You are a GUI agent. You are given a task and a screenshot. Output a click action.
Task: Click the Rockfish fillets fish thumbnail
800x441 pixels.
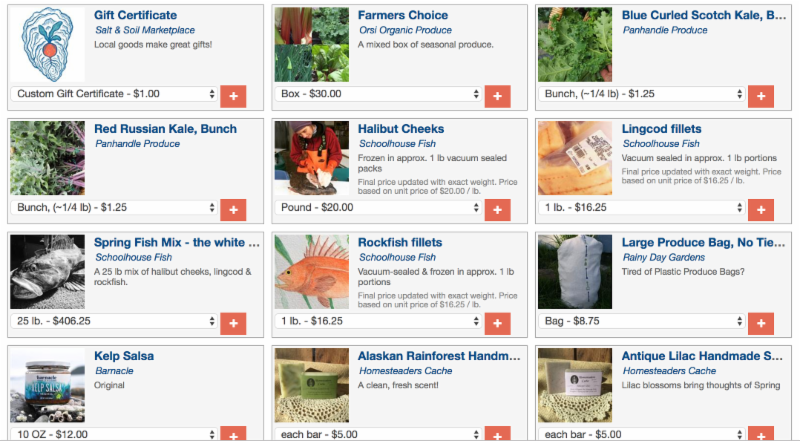coord(311,271)
